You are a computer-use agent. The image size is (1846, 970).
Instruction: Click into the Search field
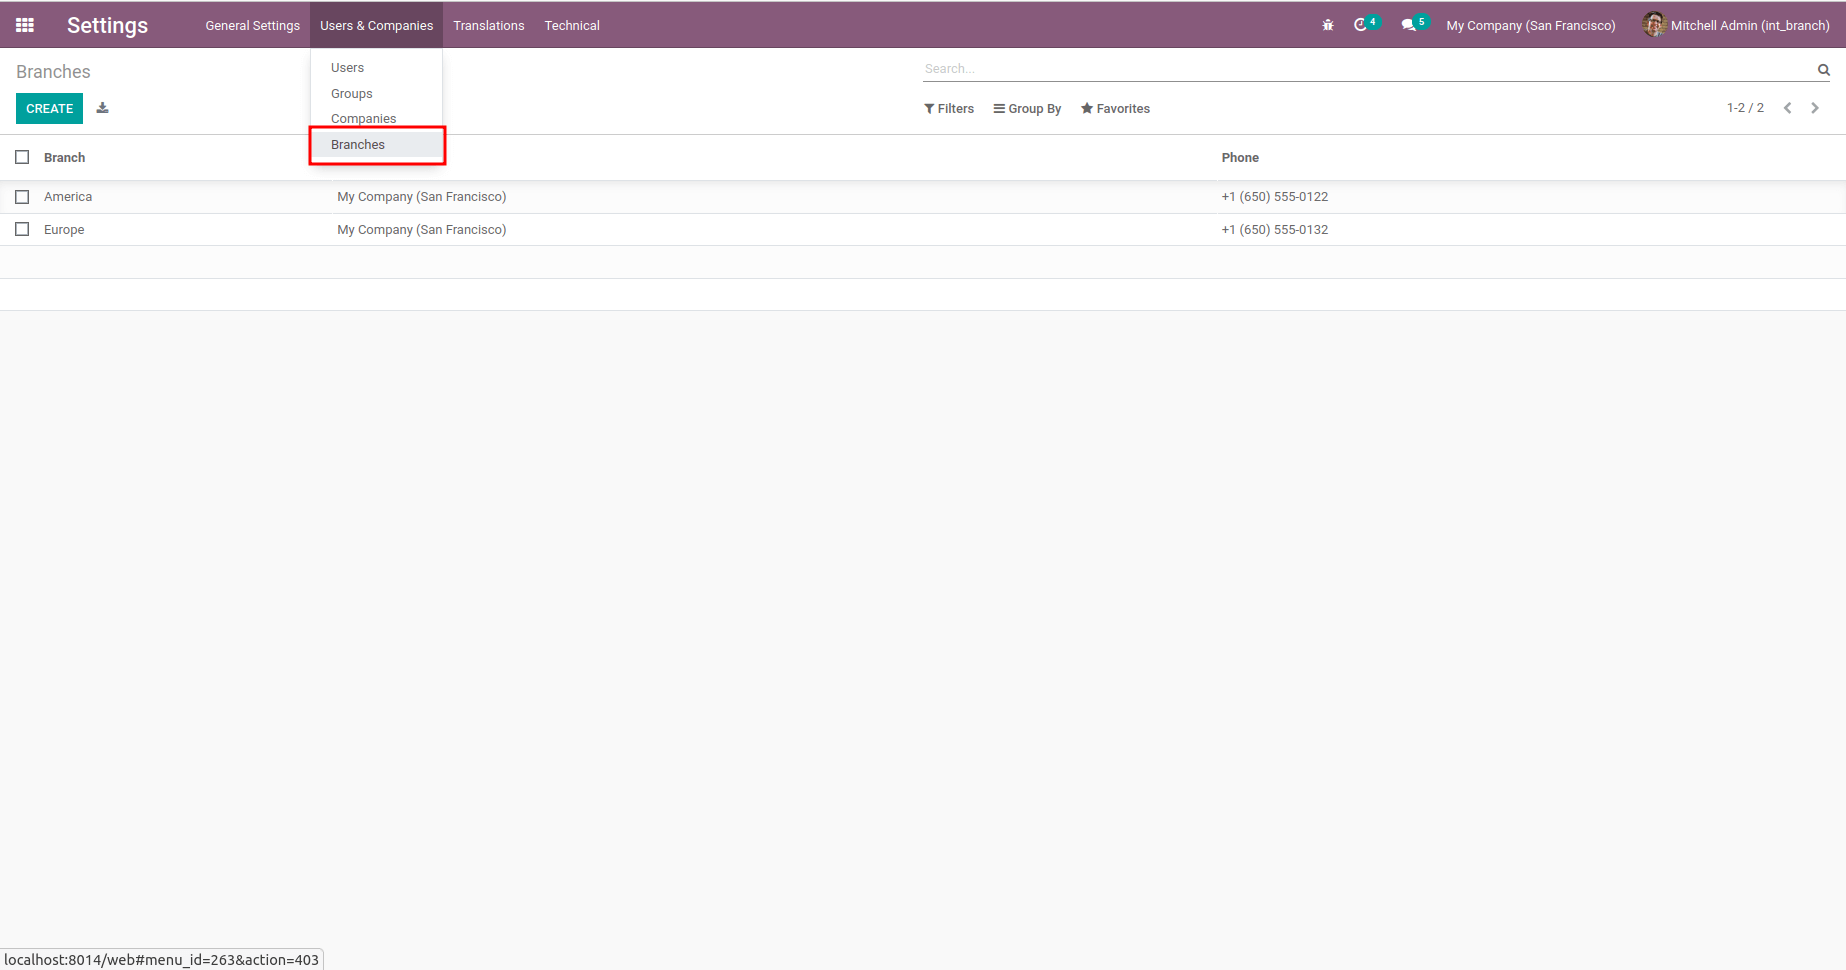[x=1365, y=69]
